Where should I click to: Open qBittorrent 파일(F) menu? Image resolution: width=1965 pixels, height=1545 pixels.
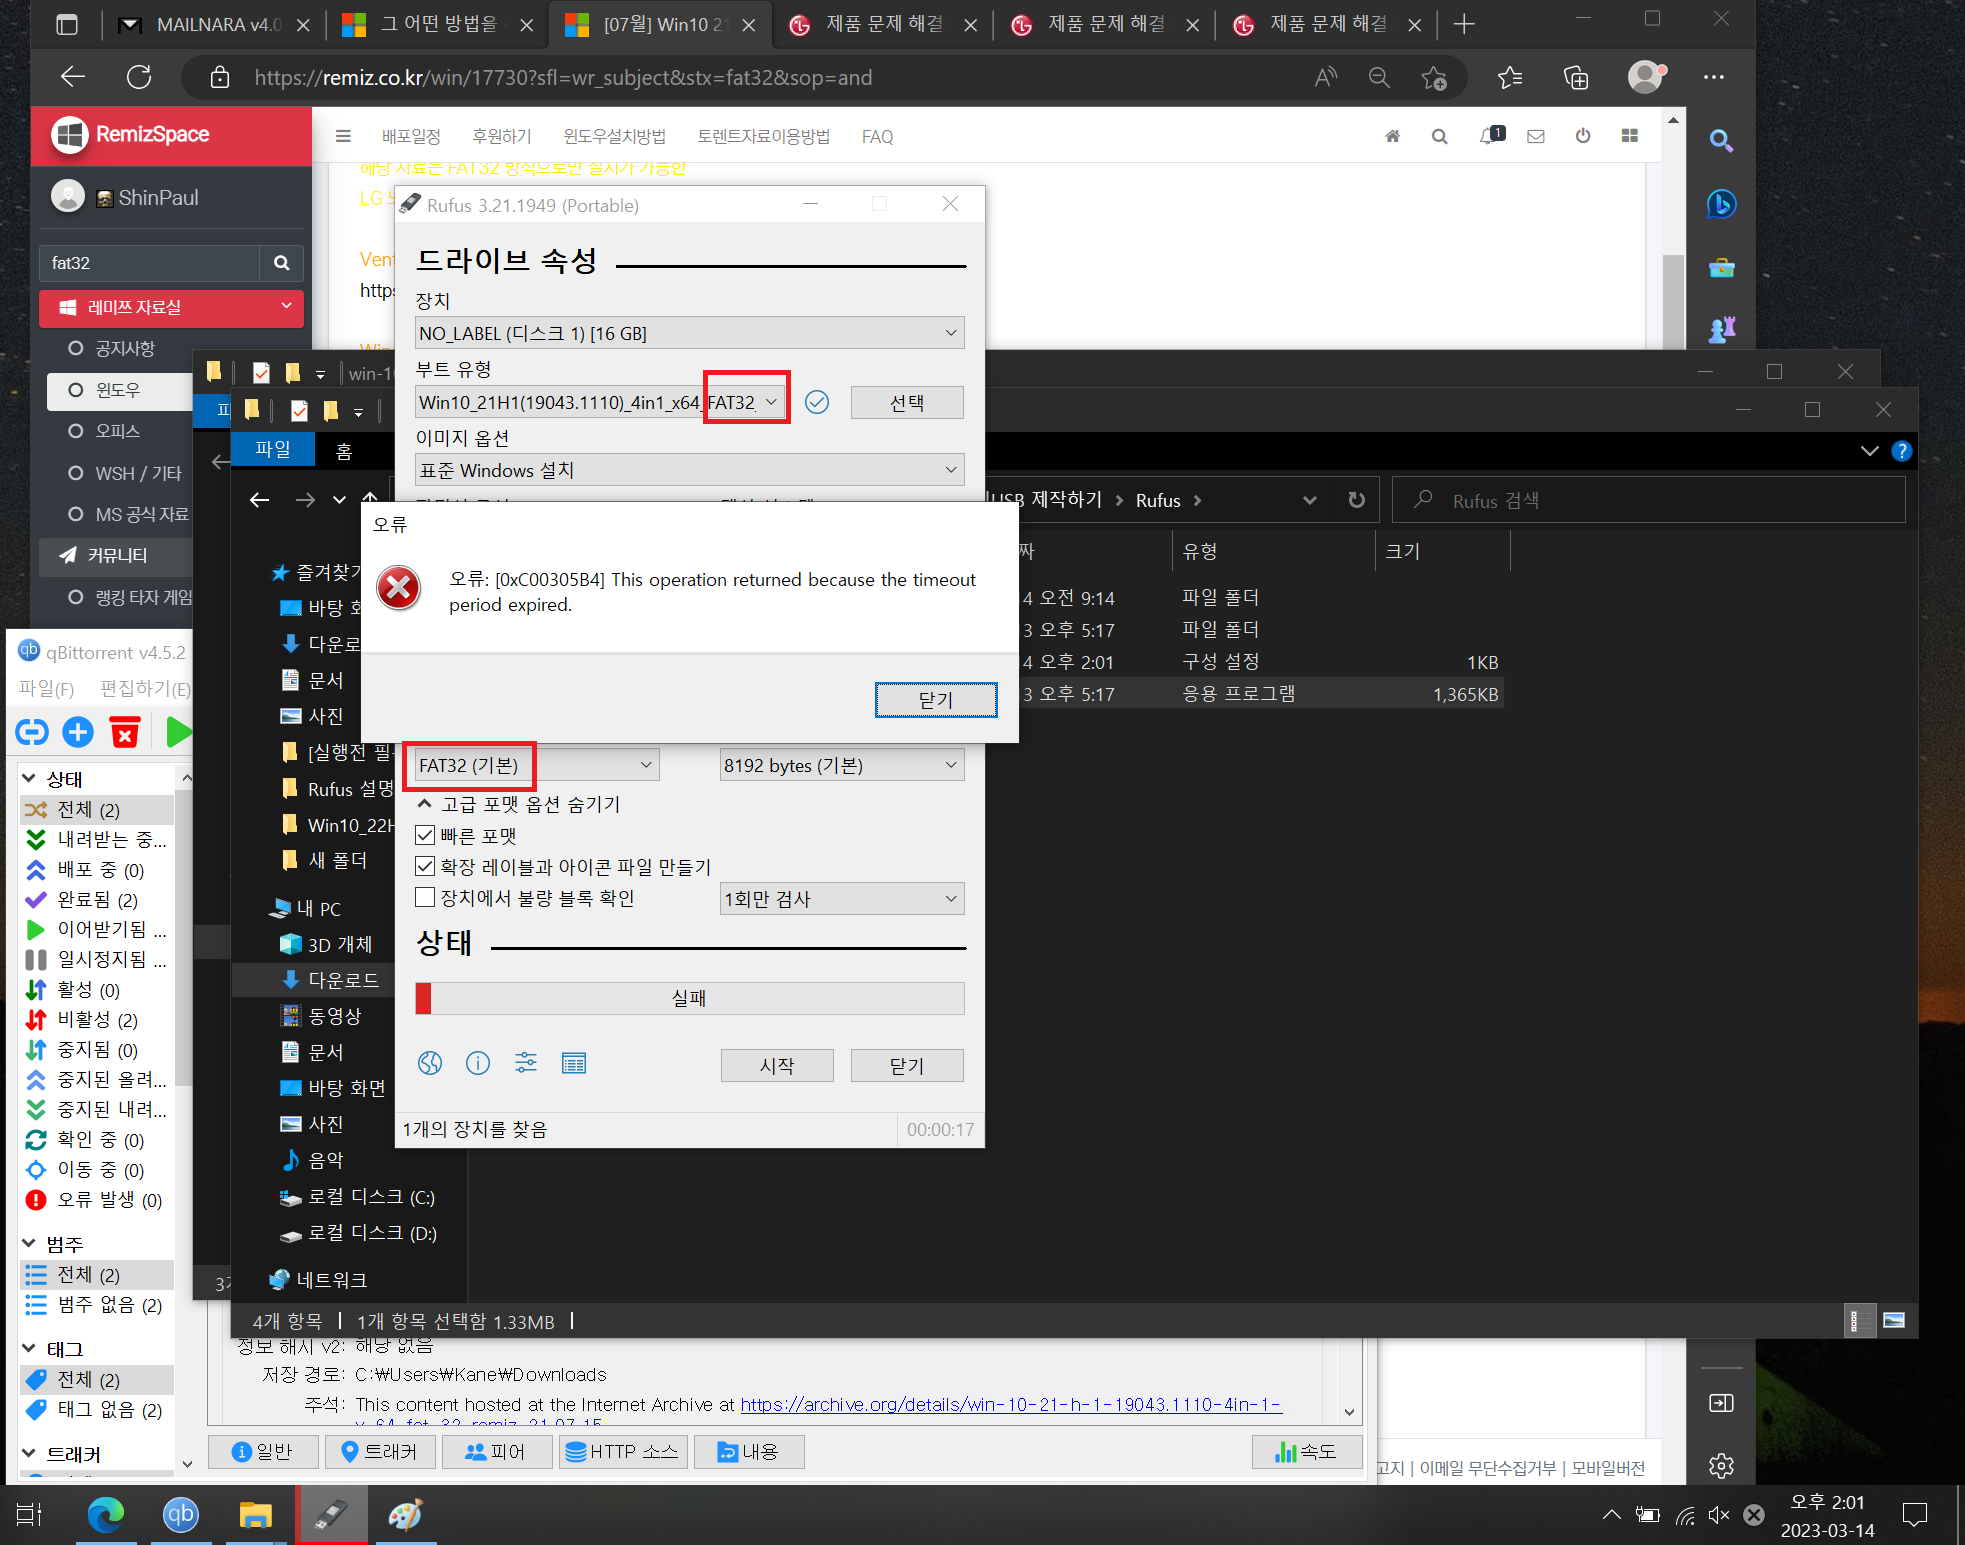(46, 688)
